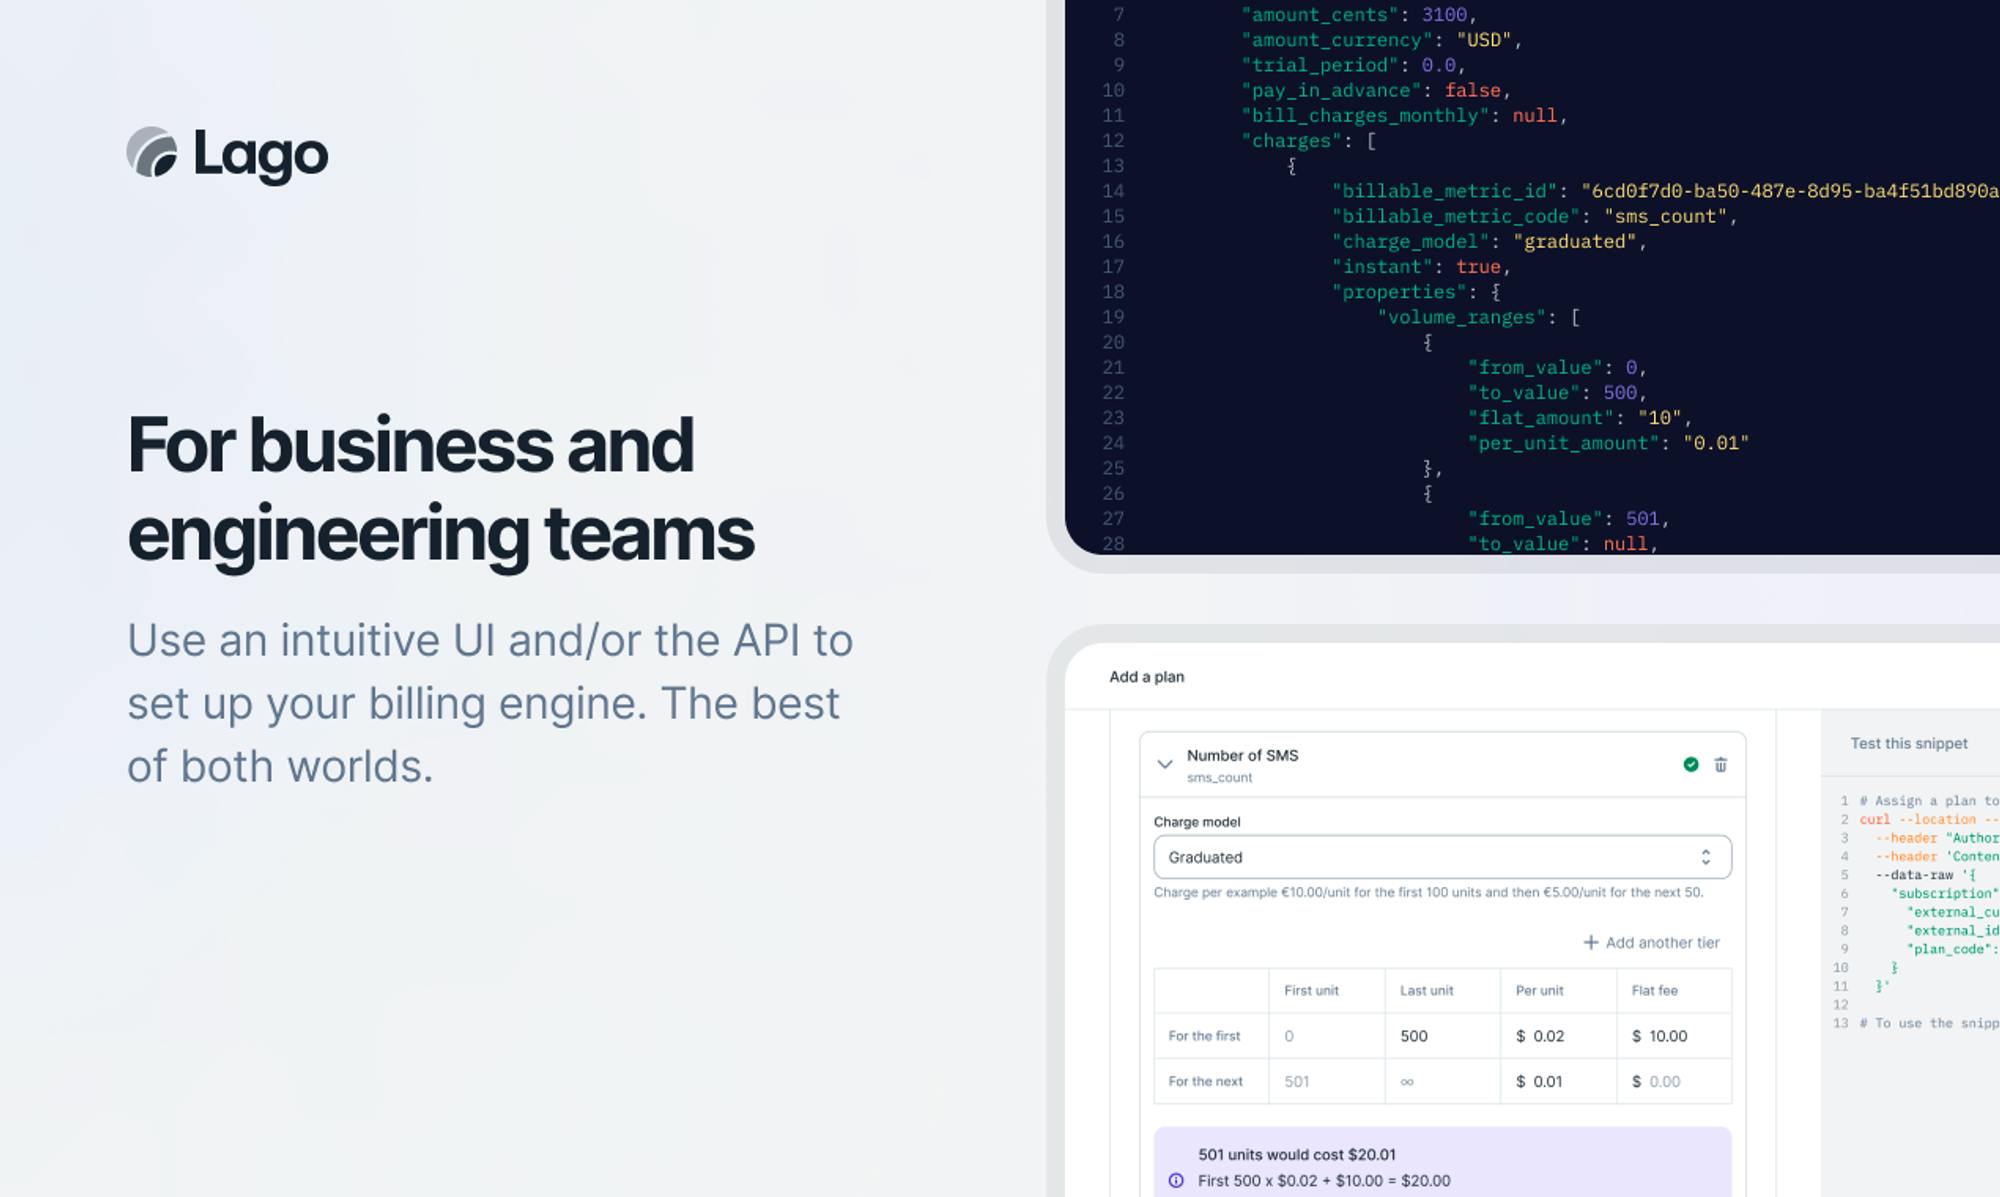The height and width of the screenshot is (1197, 2000).
Task: Click the 'First 500 x $0.02 + $10.00' line
Action: 1324,1181
